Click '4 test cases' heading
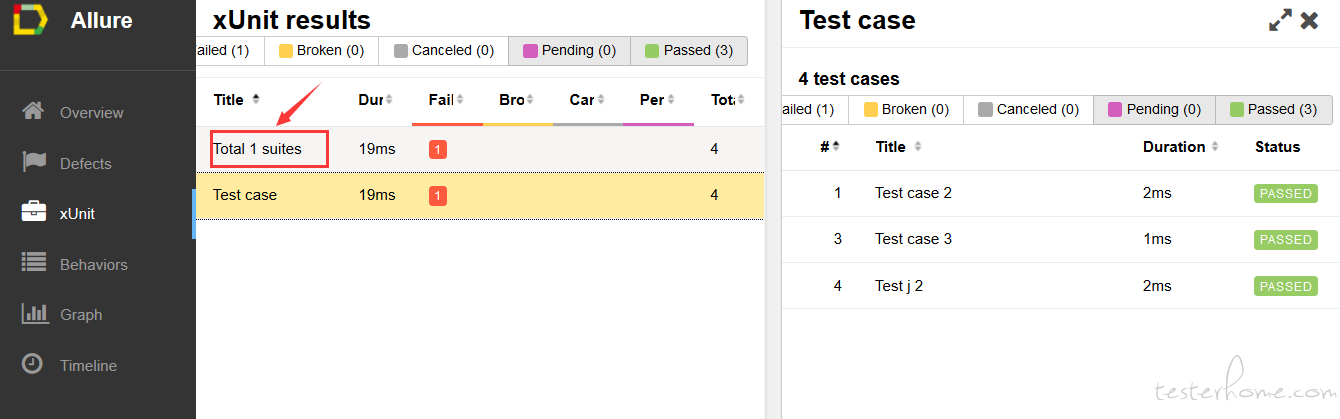The width and height of the screenshot is (1340, 419). click(849, 78)
